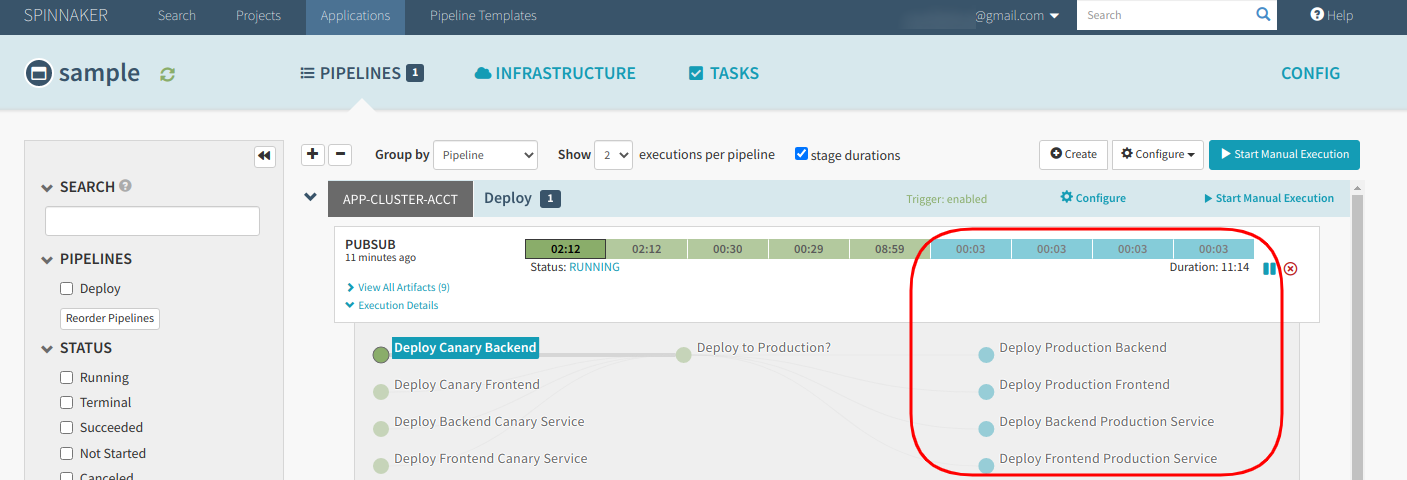Click the Create pipeline button

click(x=1073, y=154)
